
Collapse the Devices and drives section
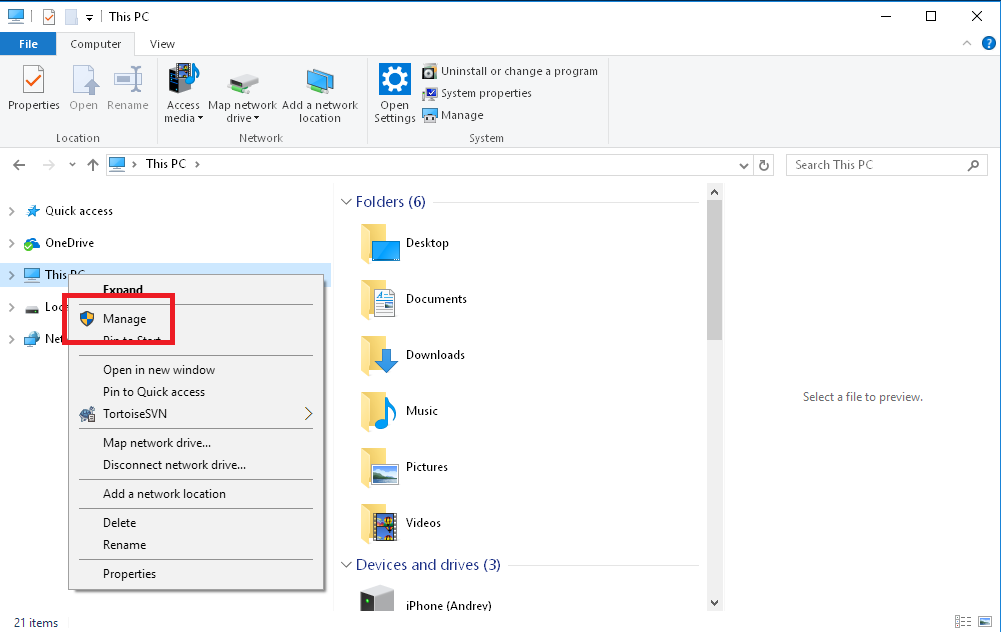(345, 565)
